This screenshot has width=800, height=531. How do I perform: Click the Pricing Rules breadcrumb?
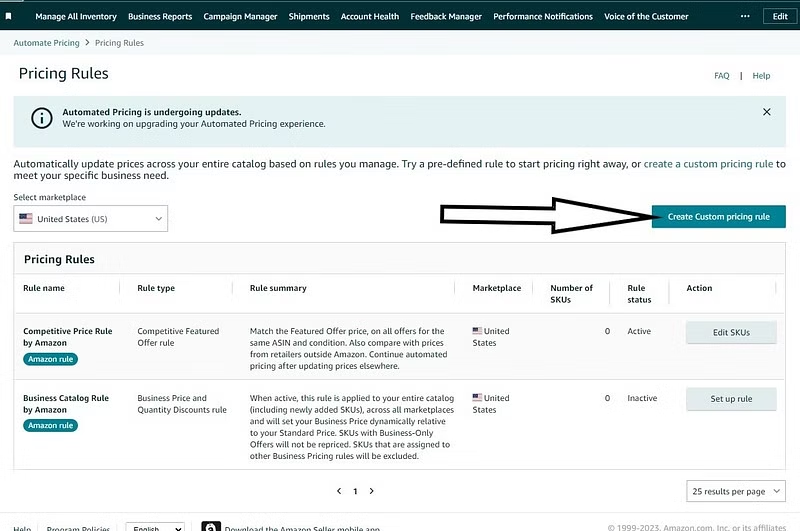[119, 43]
